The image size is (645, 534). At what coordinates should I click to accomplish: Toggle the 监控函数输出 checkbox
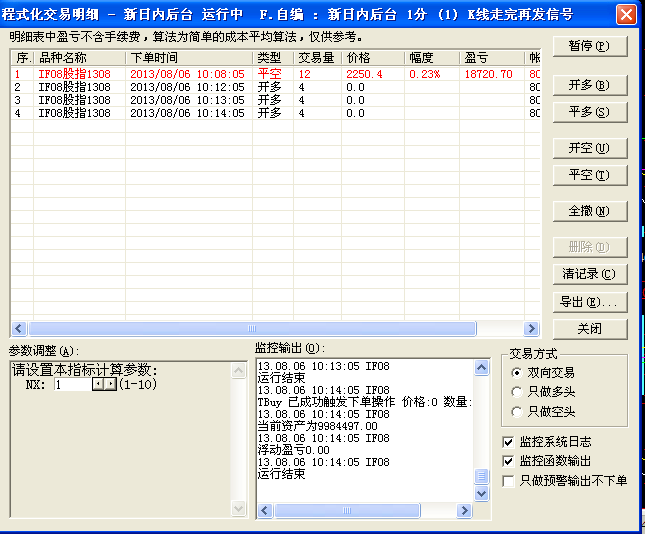(547, 461)
